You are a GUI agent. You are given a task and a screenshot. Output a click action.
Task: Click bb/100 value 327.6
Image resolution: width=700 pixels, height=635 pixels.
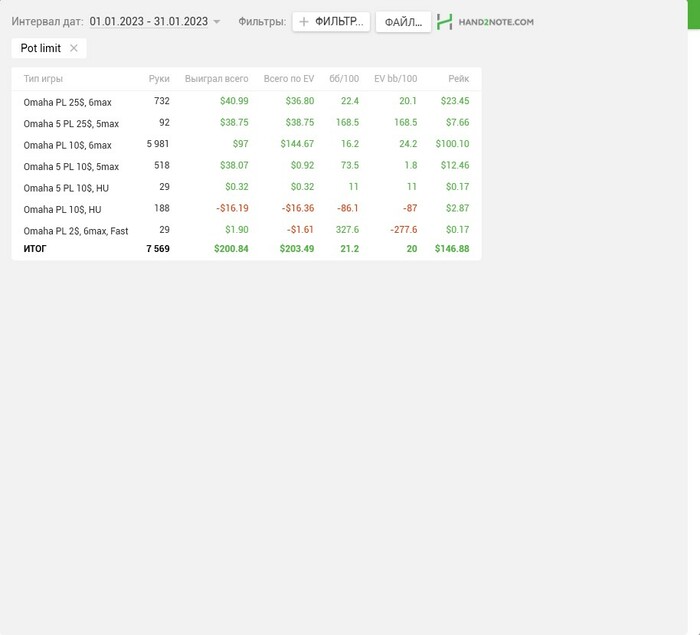(347, 230)
